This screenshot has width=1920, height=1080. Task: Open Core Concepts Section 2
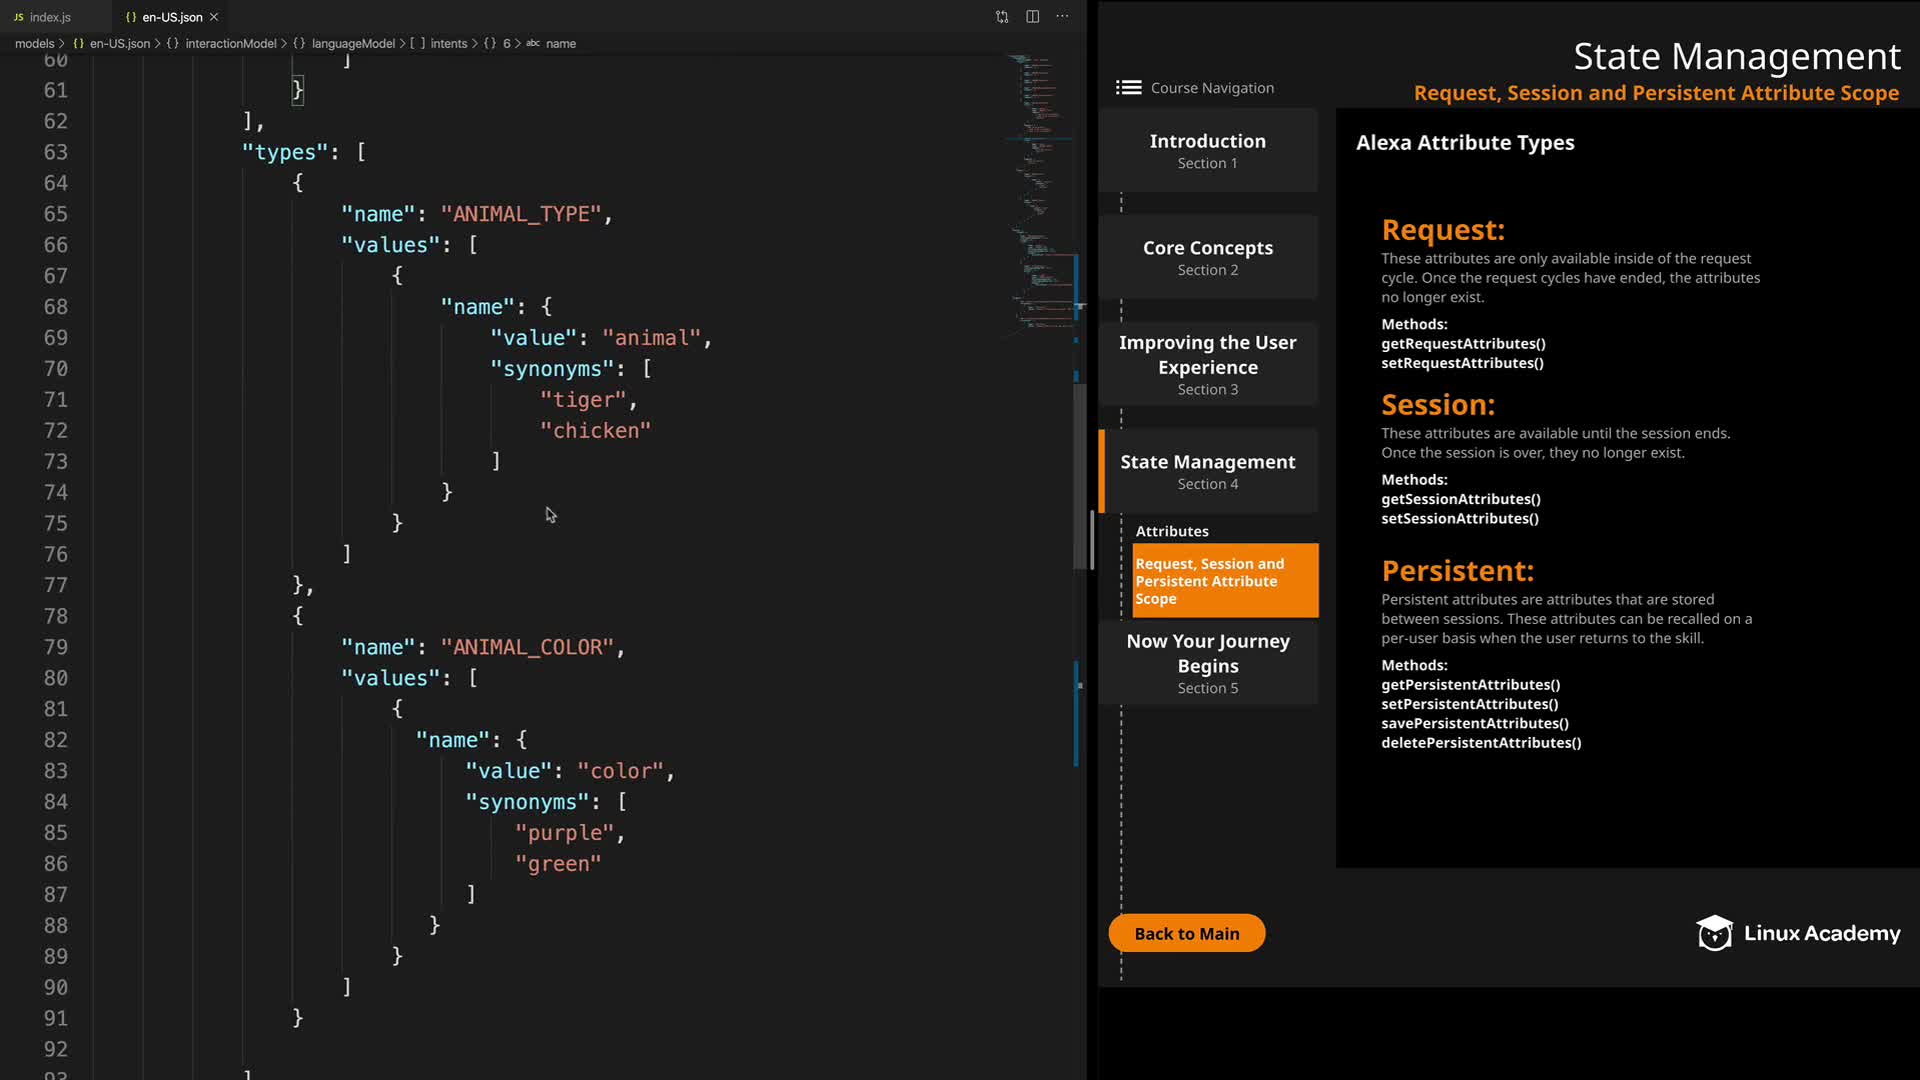coord(1207,257)
